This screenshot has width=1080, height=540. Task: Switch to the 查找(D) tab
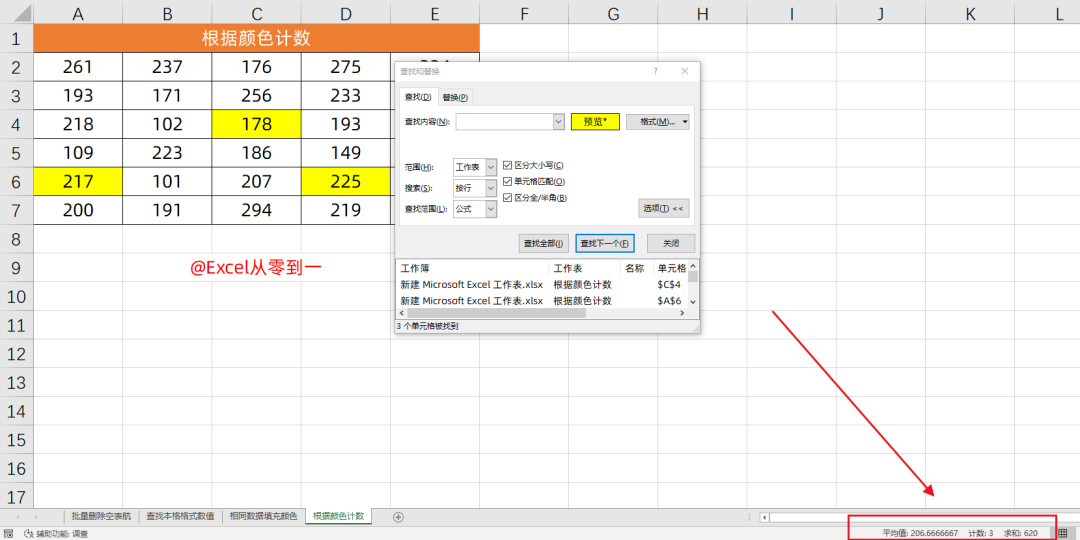click(x=417, y=97)
